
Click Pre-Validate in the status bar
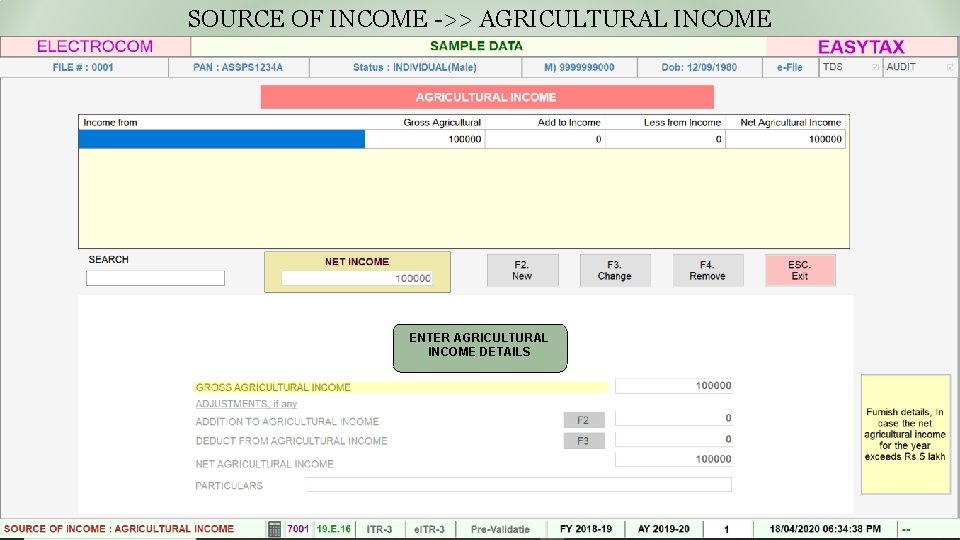500,529
